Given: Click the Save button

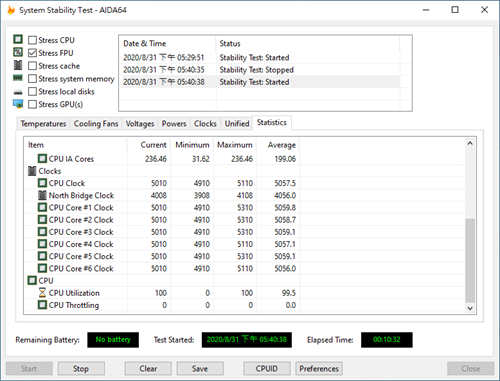Looking at the screenshot, I should pos(200,369).
